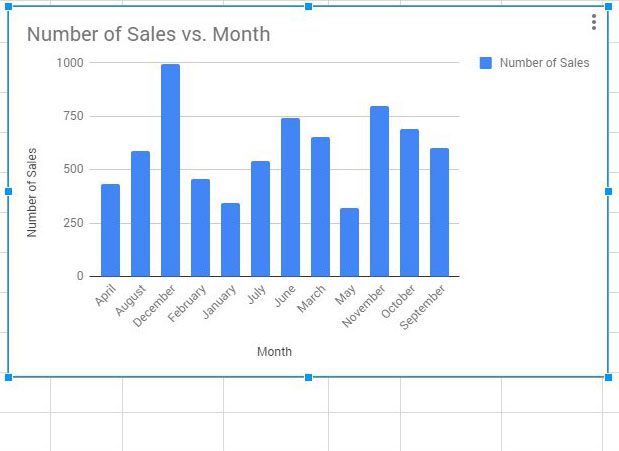
Task: Click the January bar
Action: click(x=230, y=240)
